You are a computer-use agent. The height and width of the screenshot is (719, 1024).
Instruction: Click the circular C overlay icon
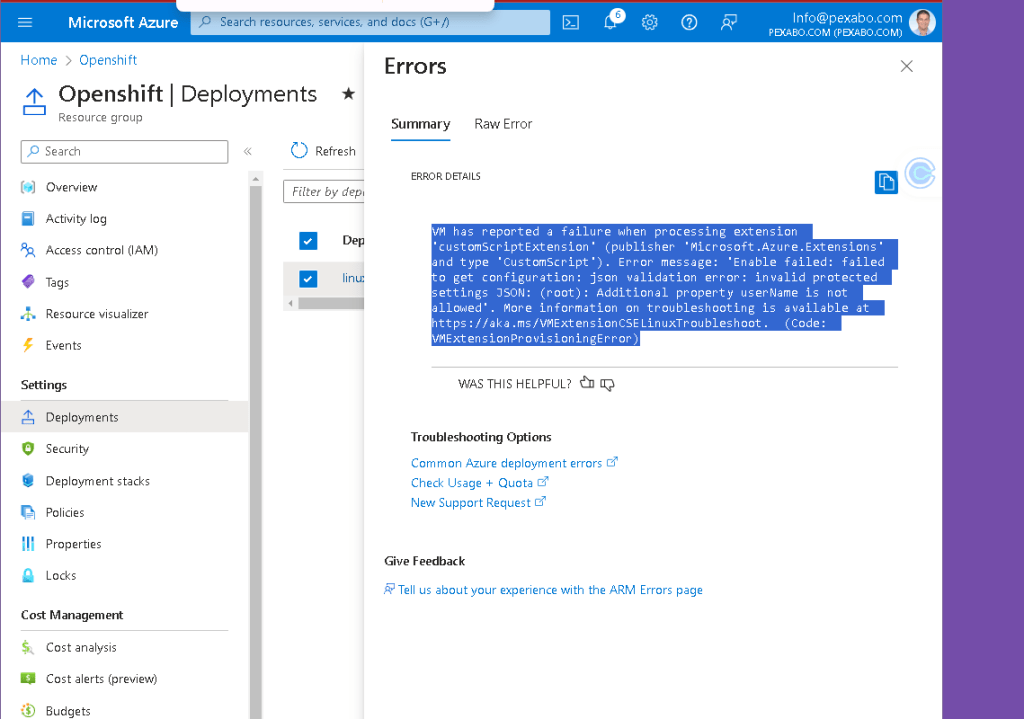[920, 173]
